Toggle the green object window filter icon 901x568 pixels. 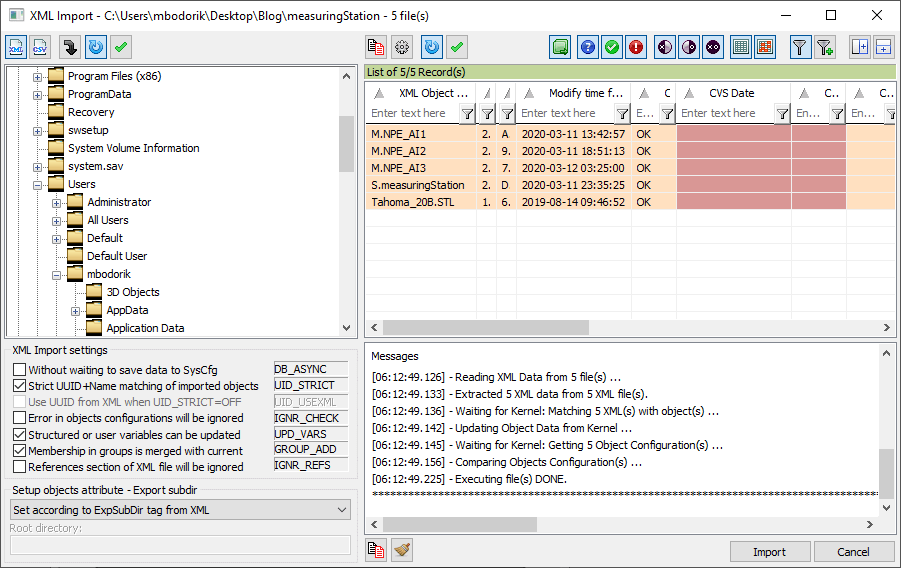(x=560, y=47)
